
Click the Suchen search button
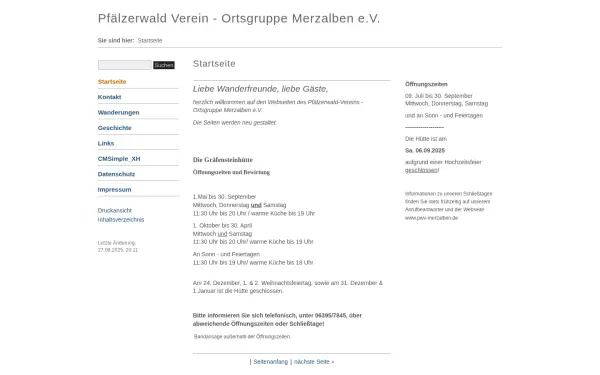click(164, 65)
